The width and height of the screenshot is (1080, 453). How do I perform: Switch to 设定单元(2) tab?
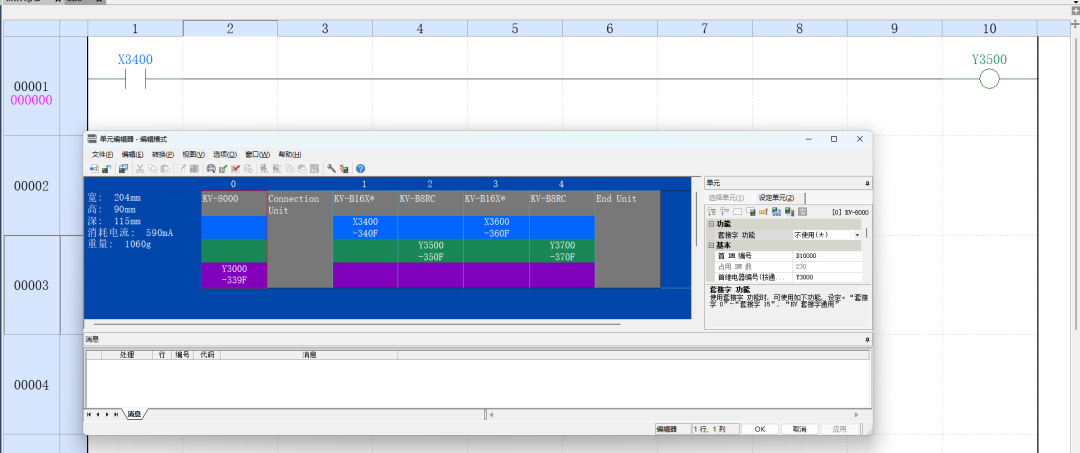[776, 198]
